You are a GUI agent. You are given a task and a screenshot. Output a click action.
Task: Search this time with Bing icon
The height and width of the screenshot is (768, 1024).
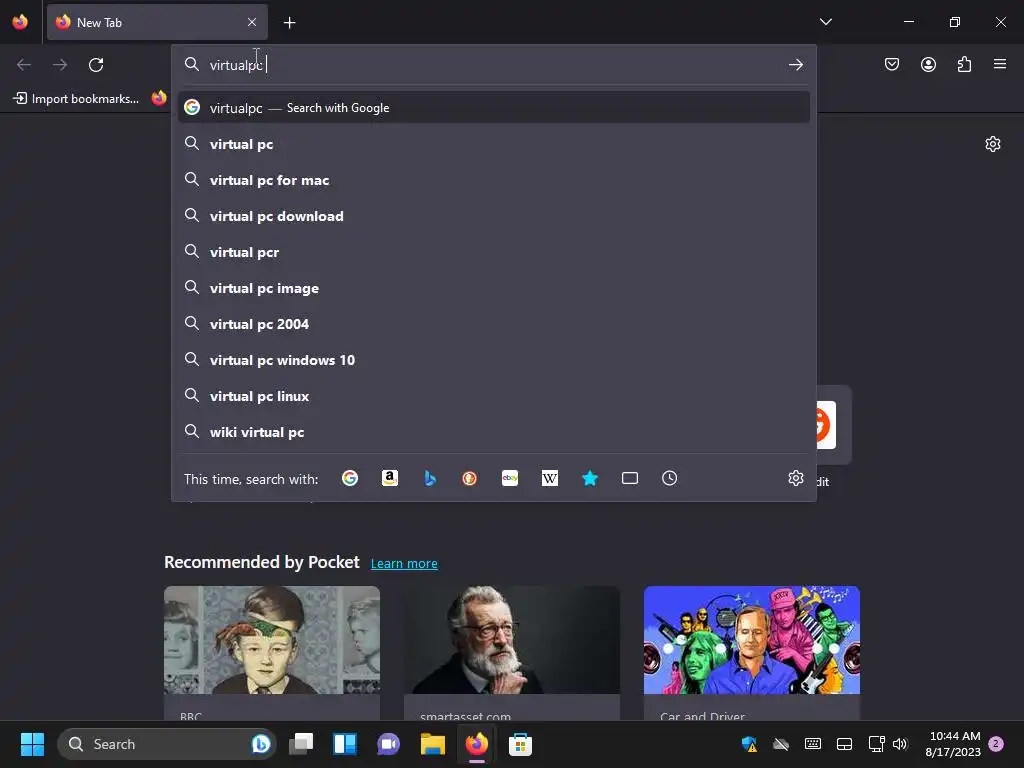(430, 478)
